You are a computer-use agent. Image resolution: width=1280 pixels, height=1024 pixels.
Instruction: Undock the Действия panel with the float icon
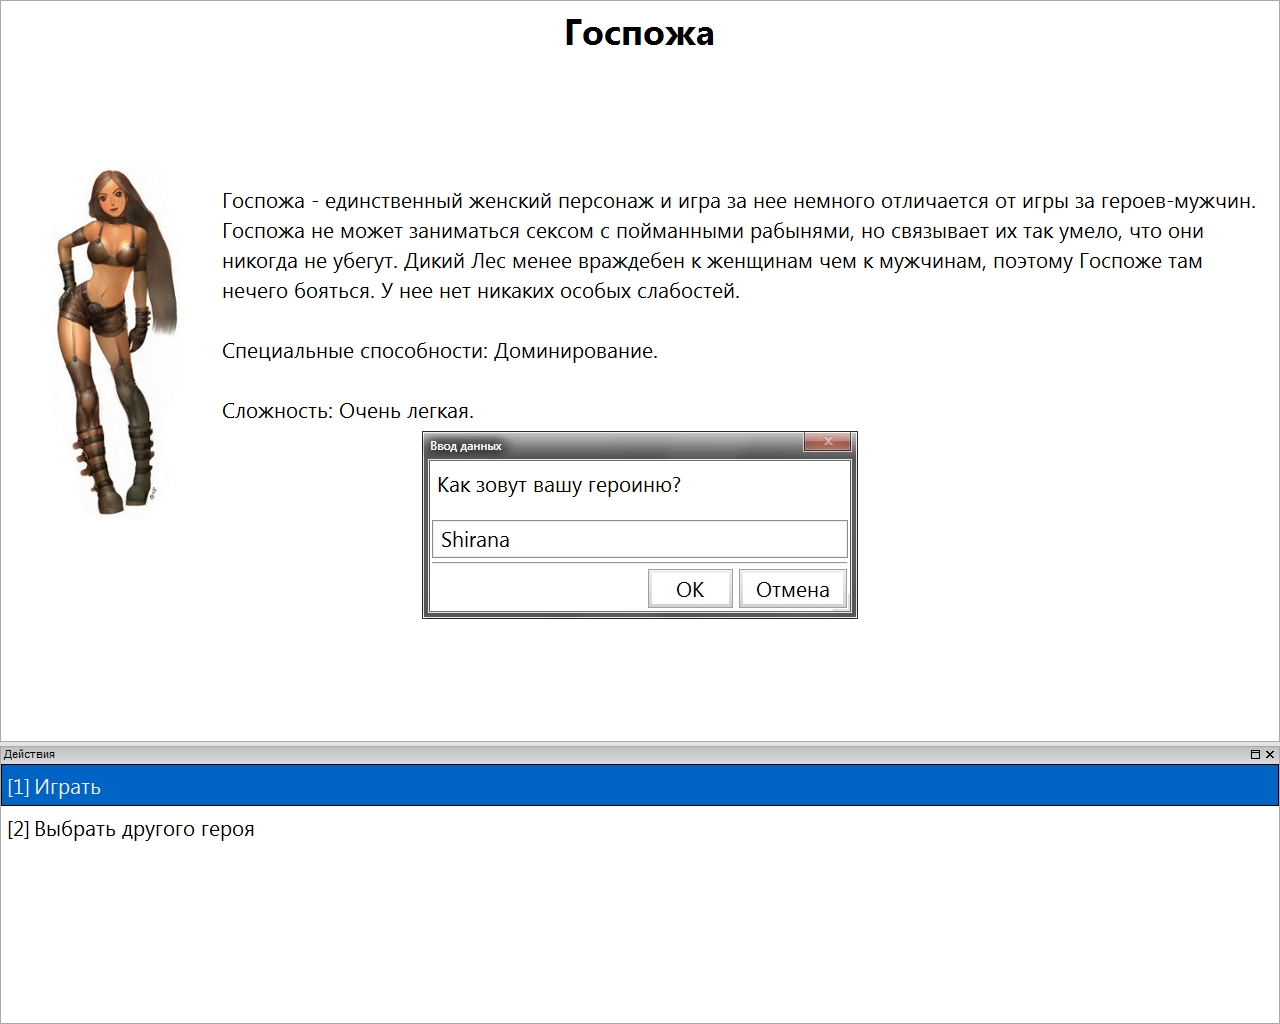tap(1255, 754)
